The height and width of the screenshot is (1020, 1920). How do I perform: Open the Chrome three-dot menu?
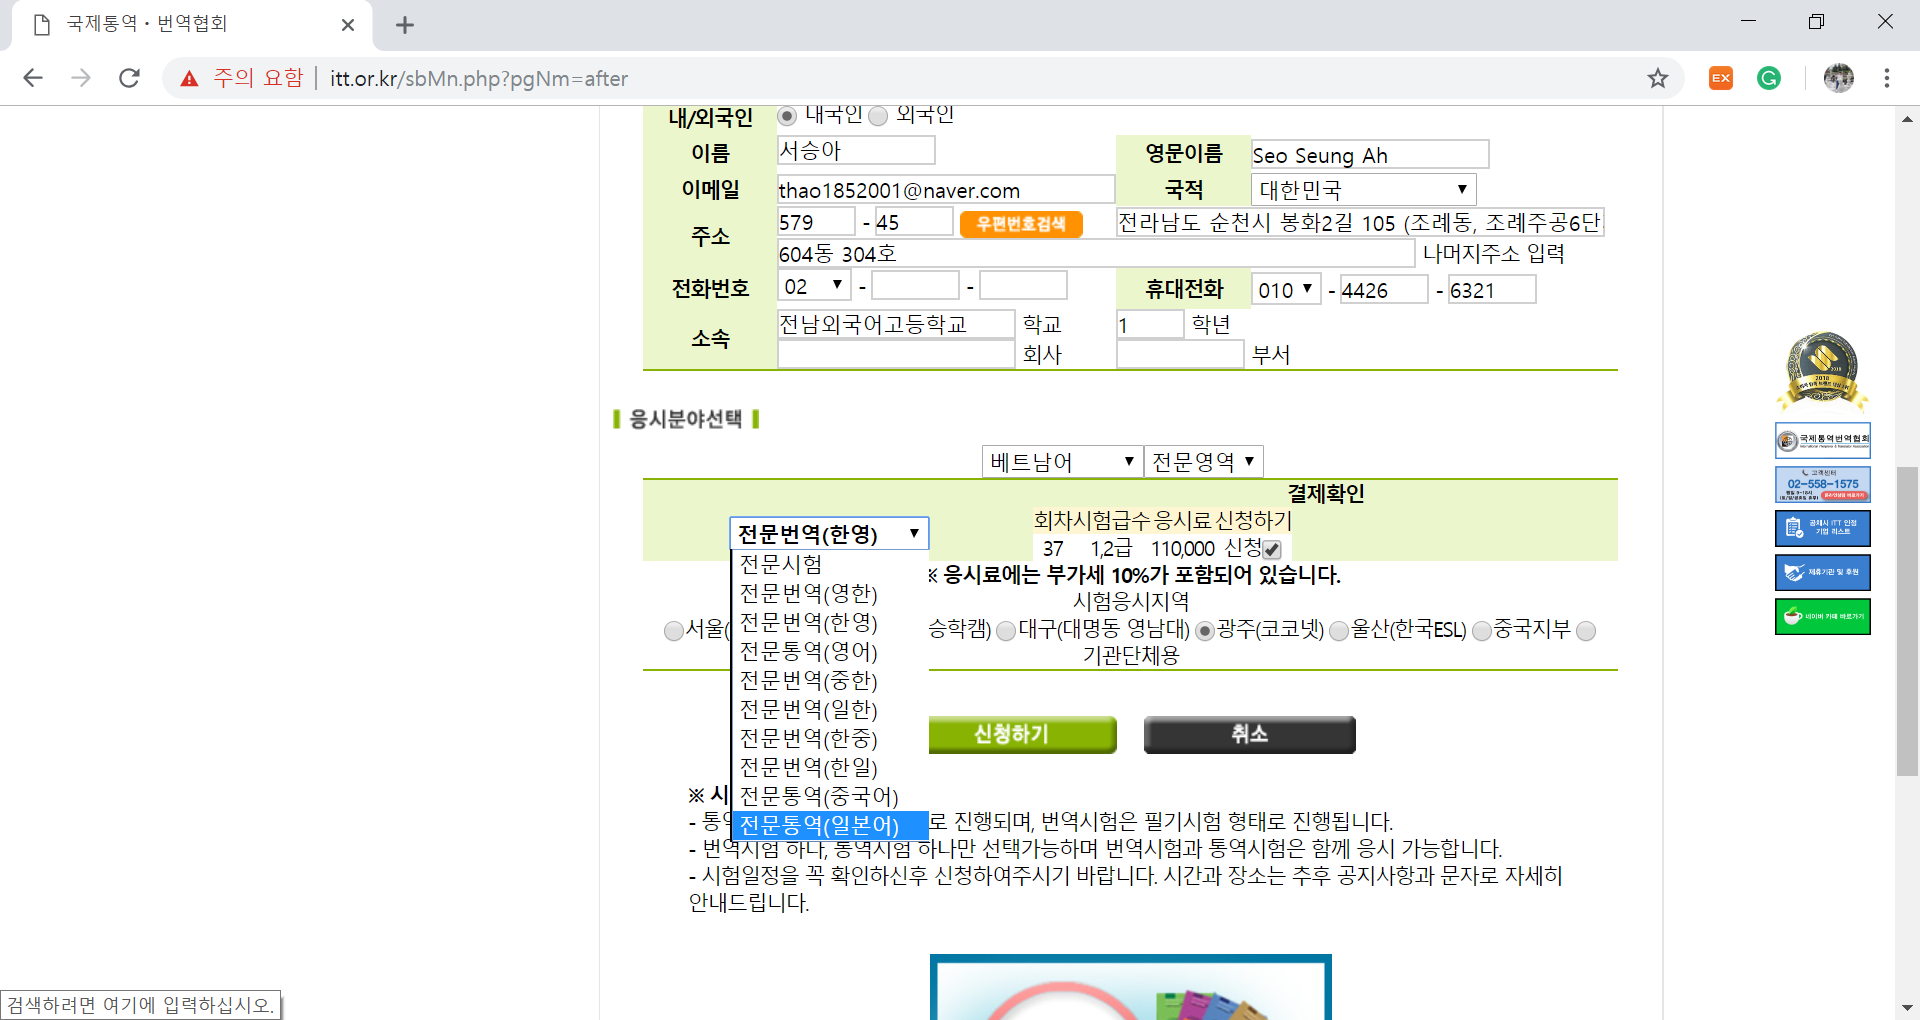[1886, 78]
